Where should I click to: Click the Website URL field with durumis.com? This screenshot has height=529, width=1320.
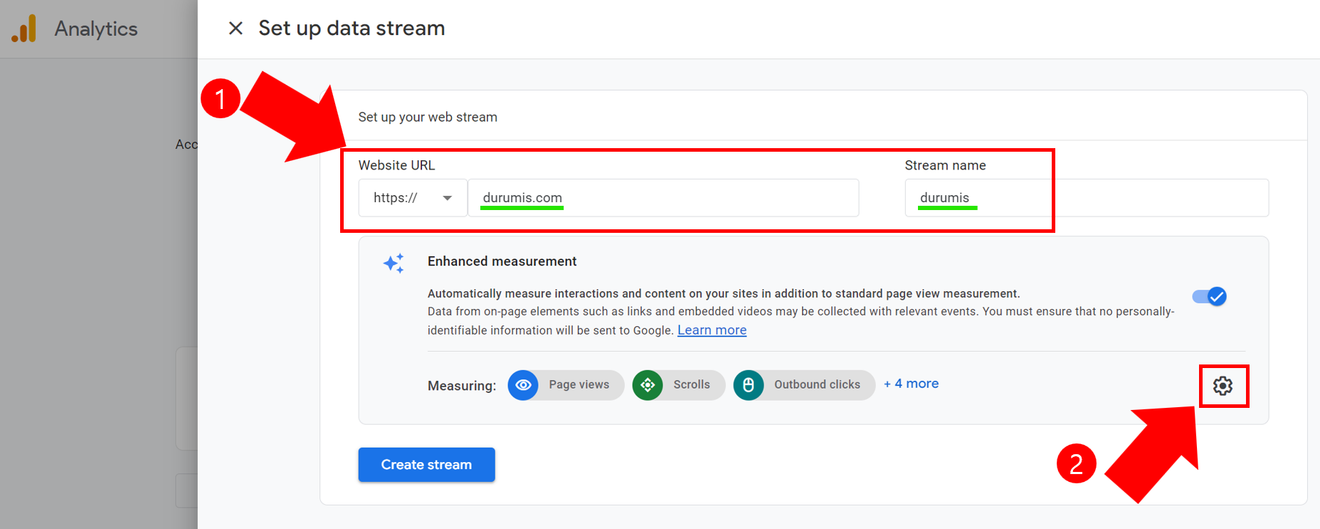(x=664, y=198)
